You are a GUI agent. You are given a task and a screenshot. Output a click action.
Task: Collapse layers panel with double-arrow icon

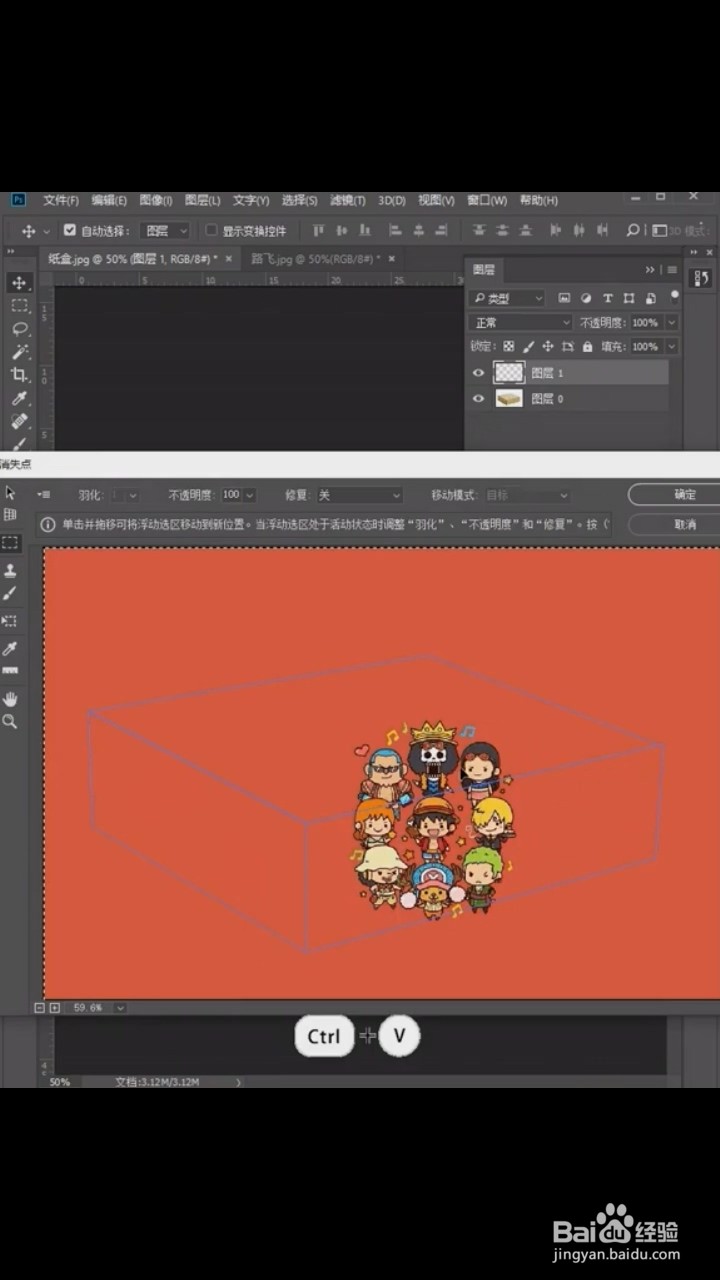click(x=650, y=270)
